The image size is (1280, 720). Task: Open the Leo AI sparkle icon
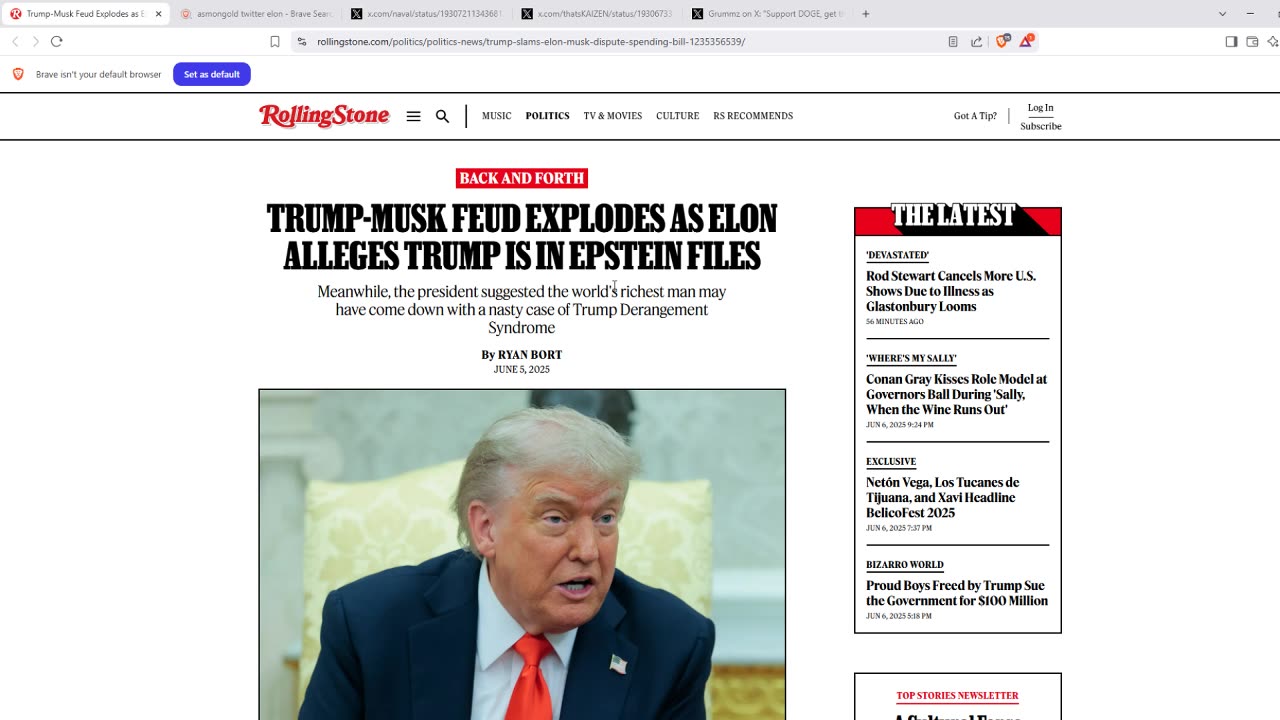pyautogui.click(x=1272, y=41)
